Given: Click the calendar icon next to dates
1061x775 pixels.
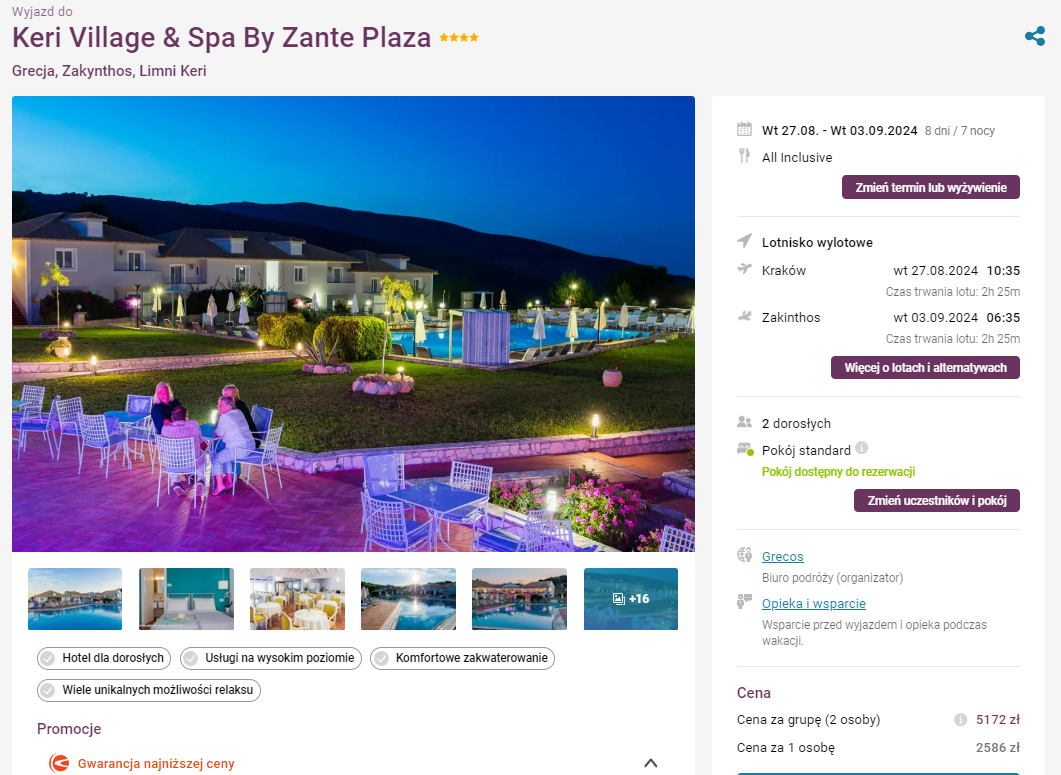Looking at the screenshot, I should coord(744,129).
